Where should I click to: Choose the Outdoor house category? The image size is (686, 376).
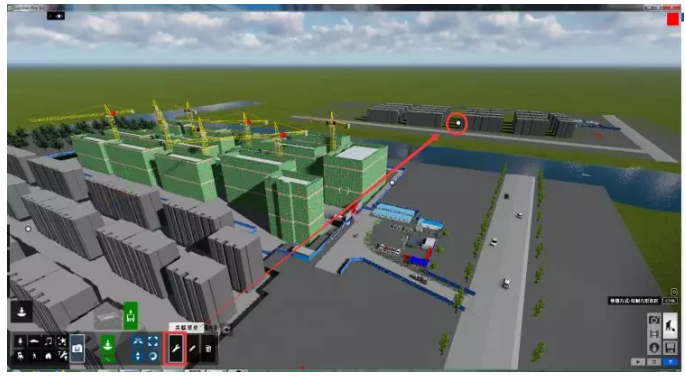(x=48, y=355)
